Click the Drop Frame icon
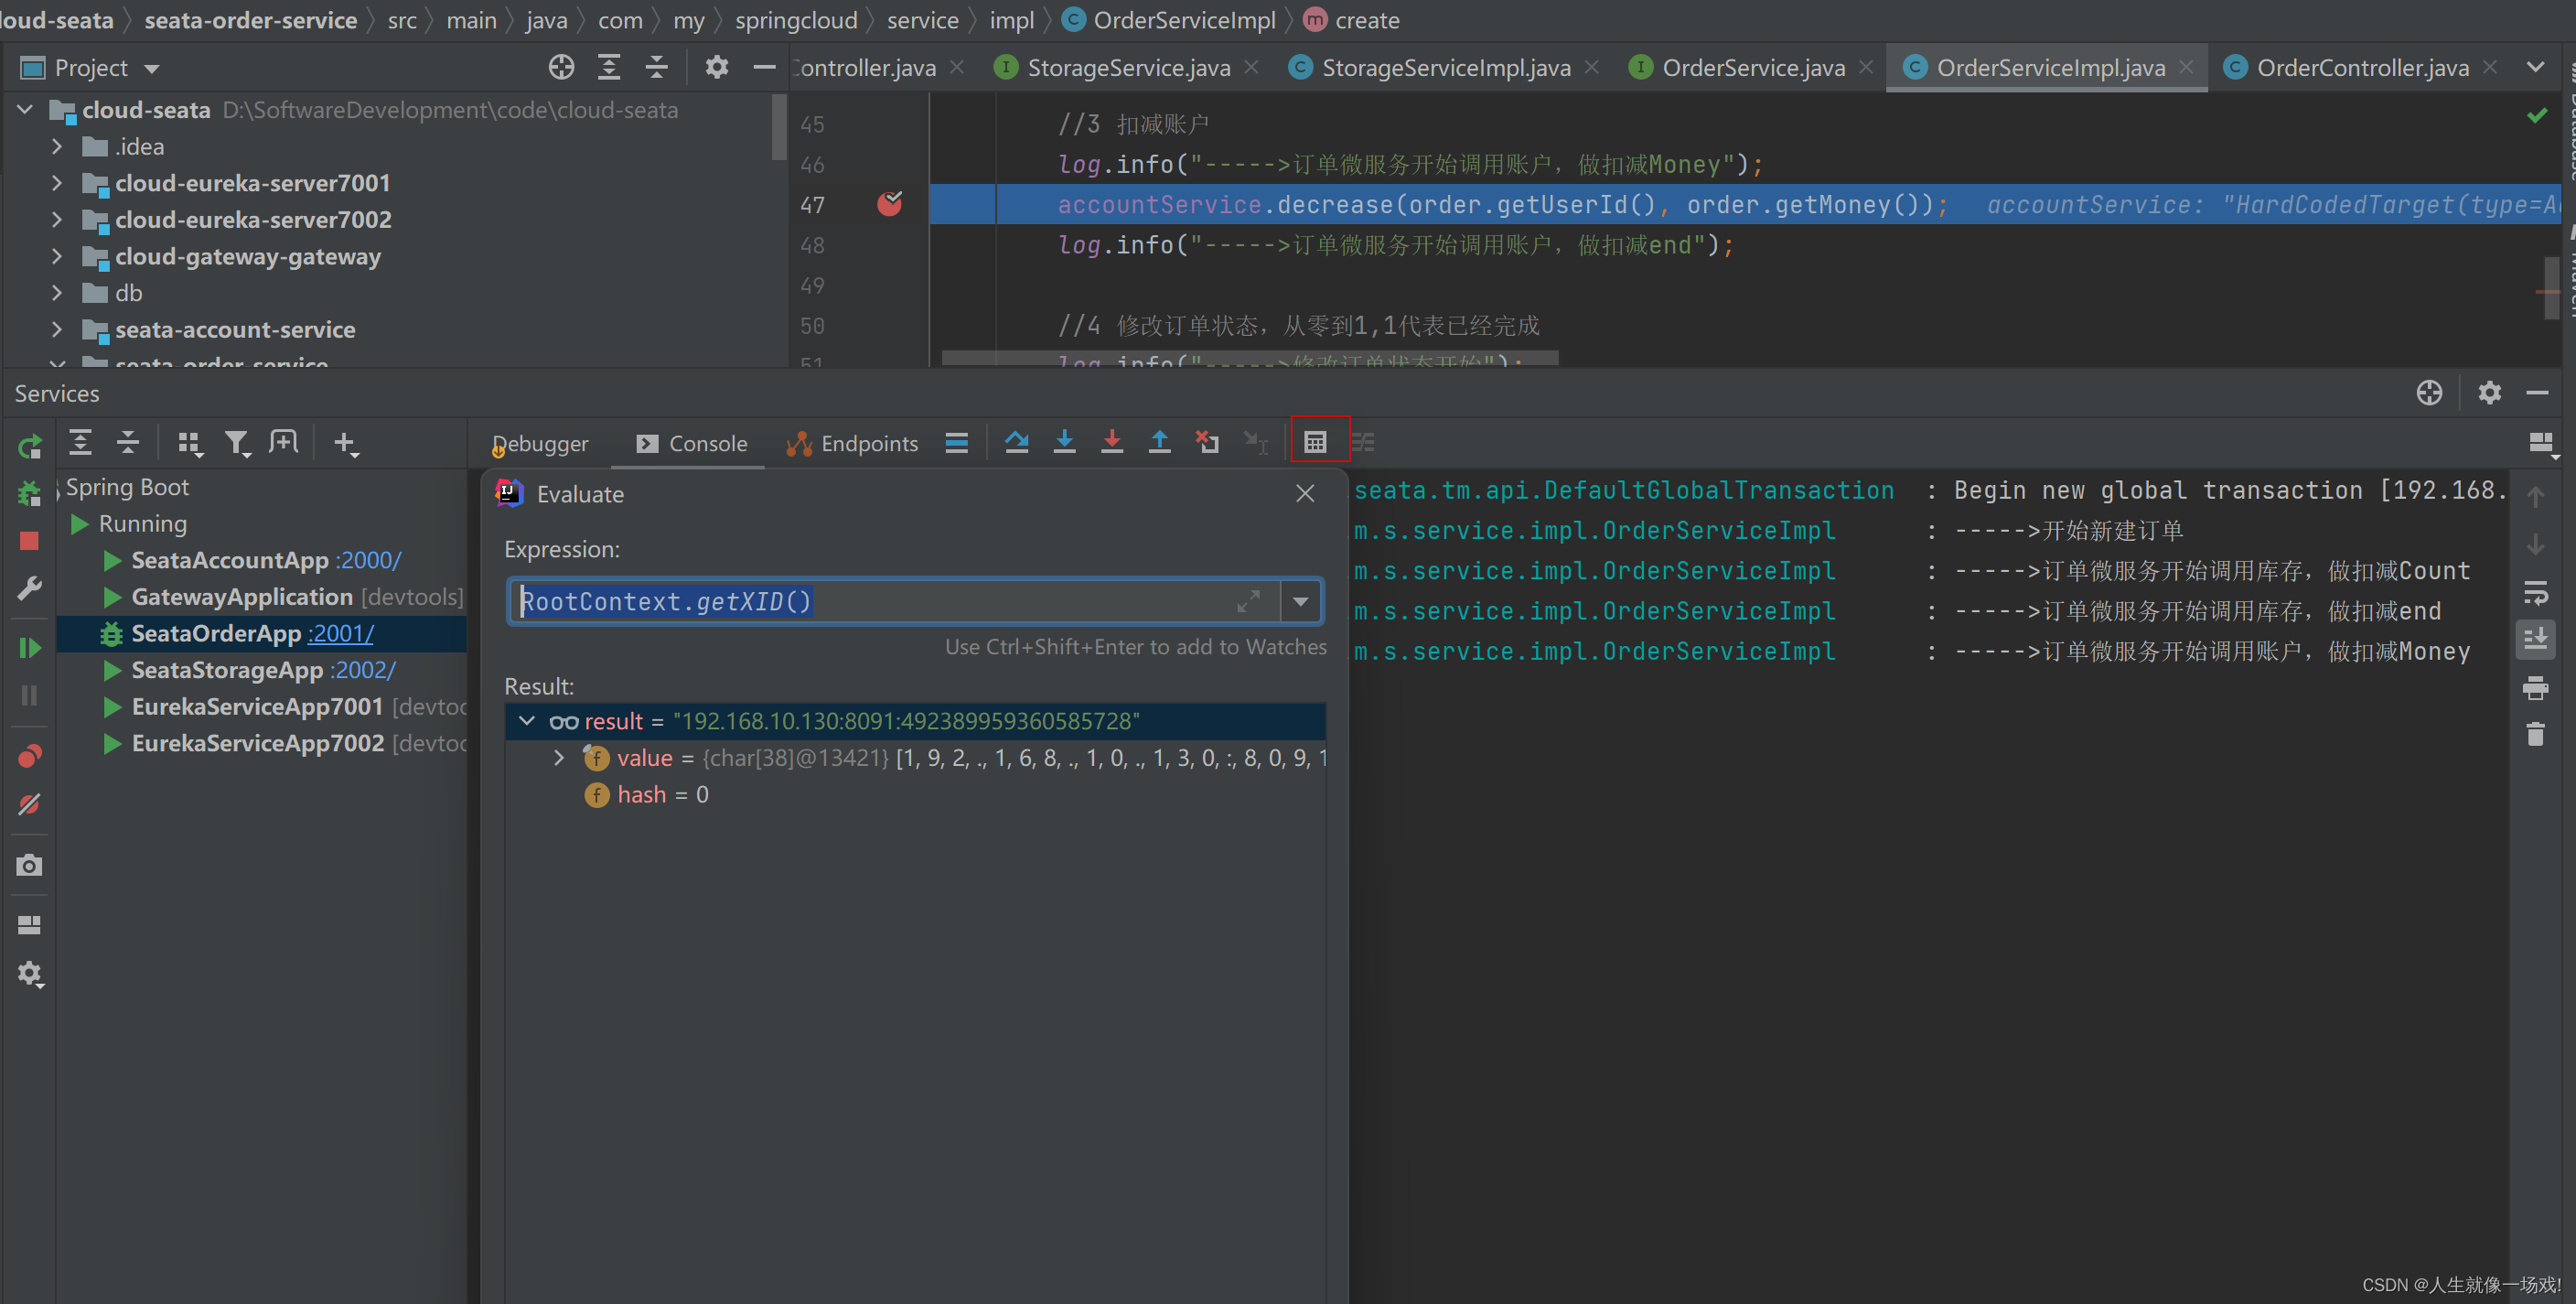The image size is (2576, 1304). (x=1207, y=441)
